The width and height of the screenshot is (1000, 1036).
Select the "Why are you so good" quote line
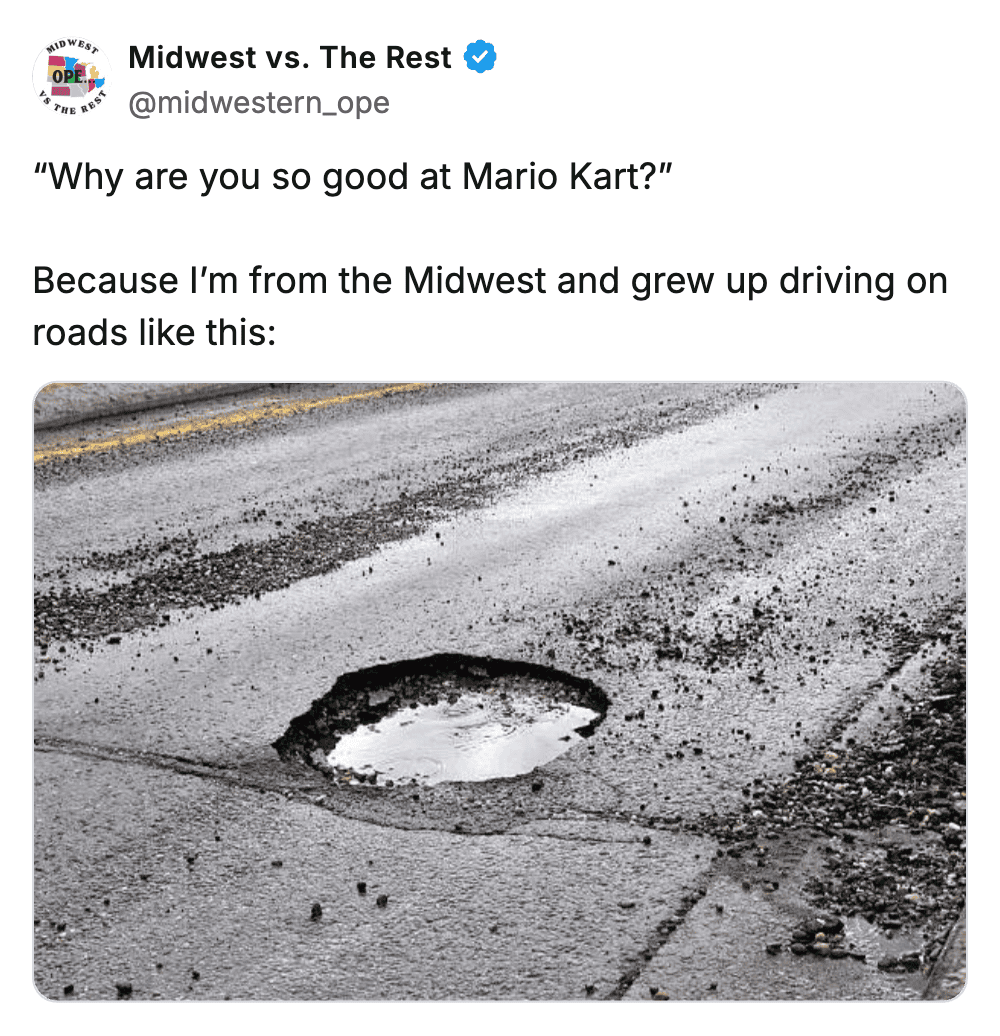point(353,176)
